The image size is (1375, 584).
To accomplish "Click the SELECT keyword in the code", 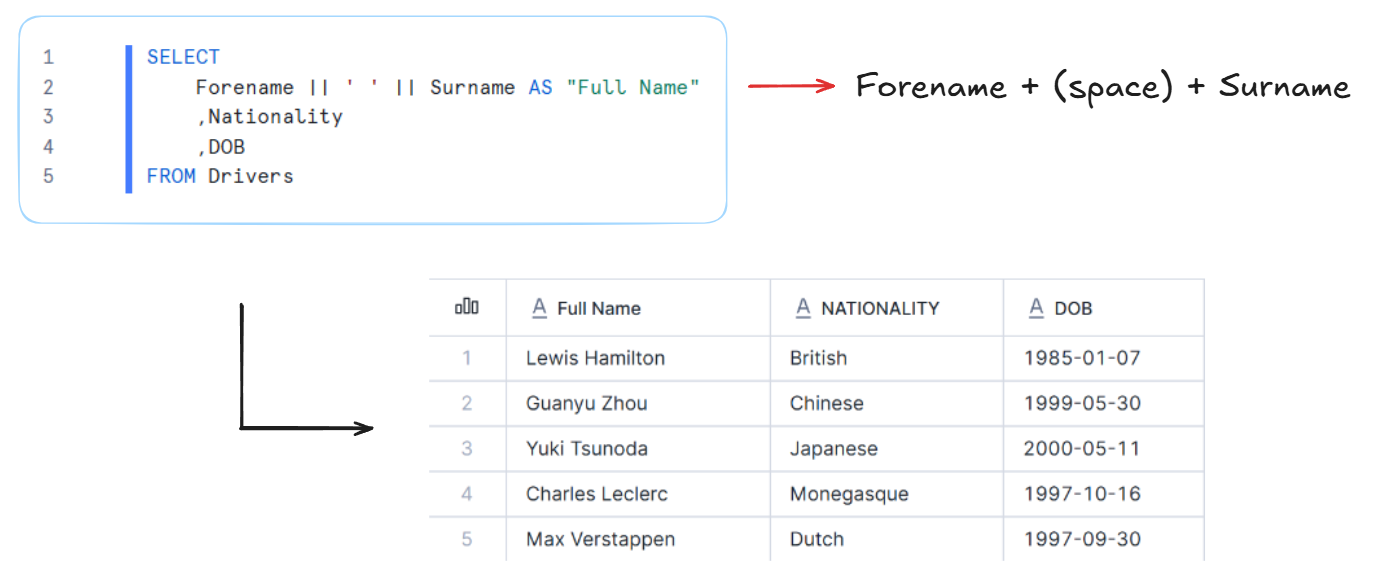I will 183,57.
